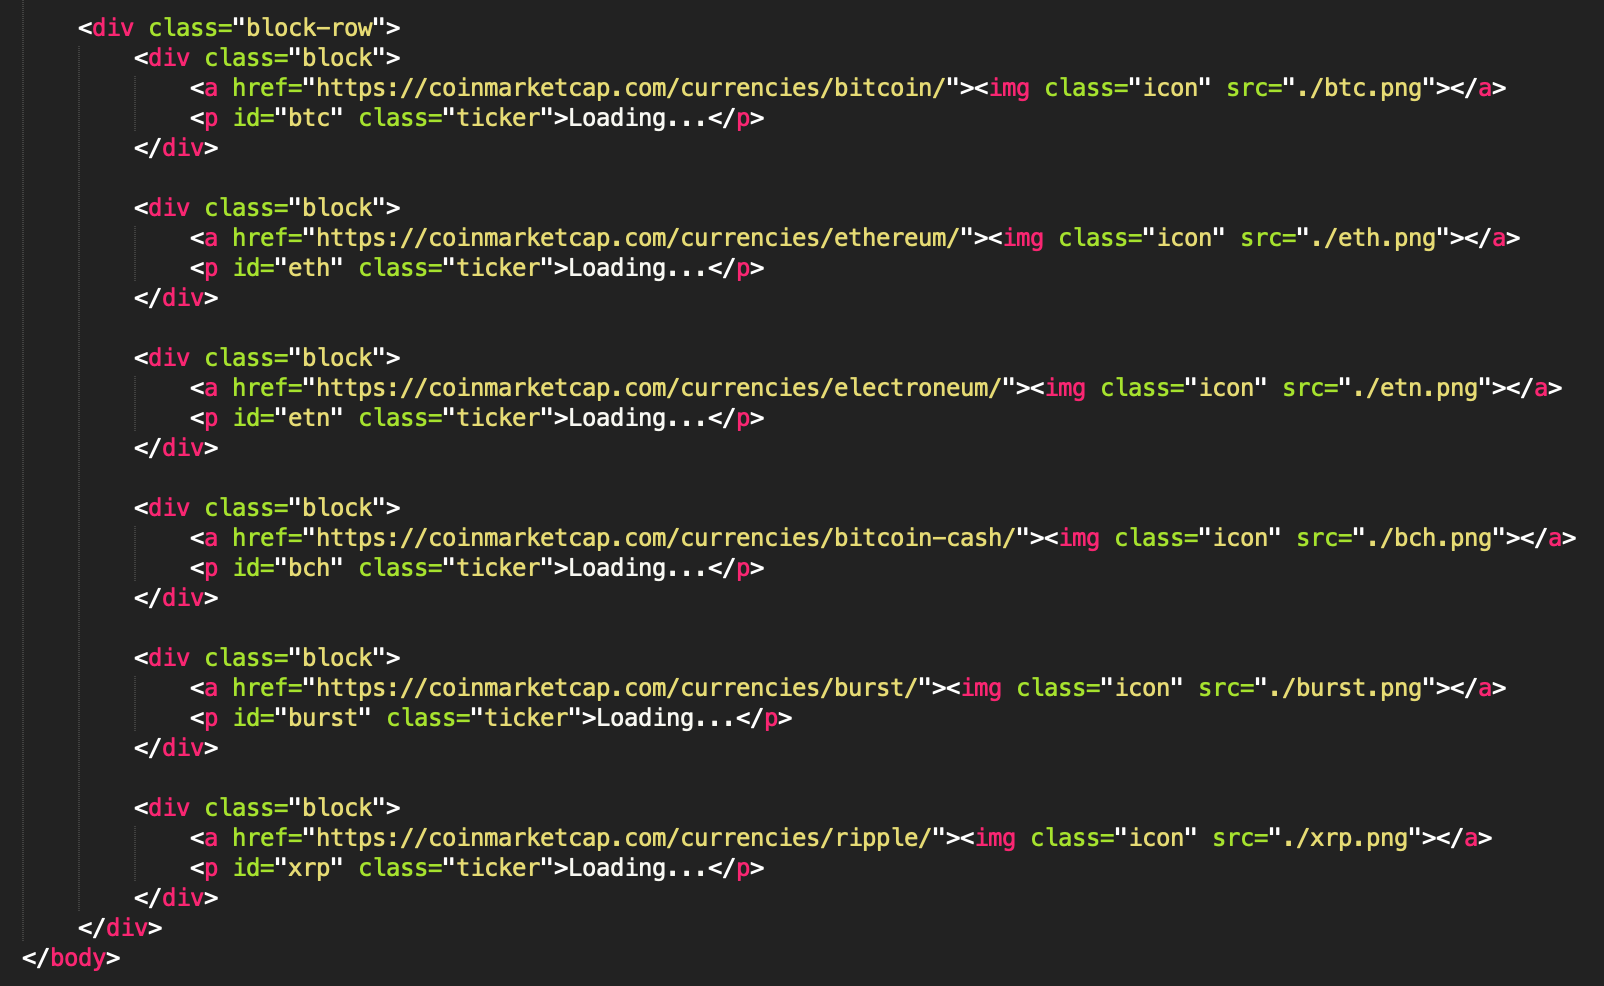The width and height of the screenshot is (1604, 986).
Task: Click the burst coinmarketcap URL string
Action: click(x=617, y=688)
